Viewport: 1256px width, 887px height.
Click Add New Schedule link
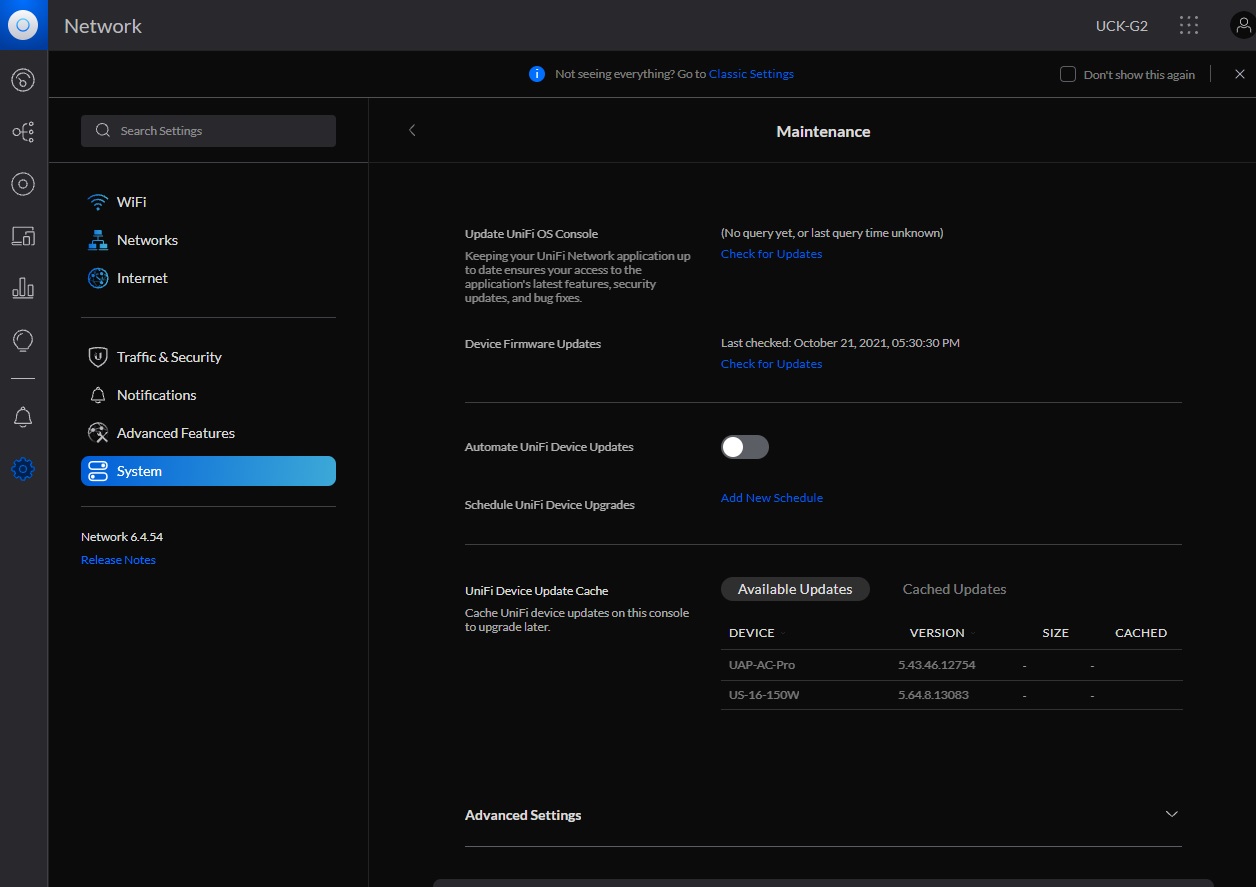point(771,498)
